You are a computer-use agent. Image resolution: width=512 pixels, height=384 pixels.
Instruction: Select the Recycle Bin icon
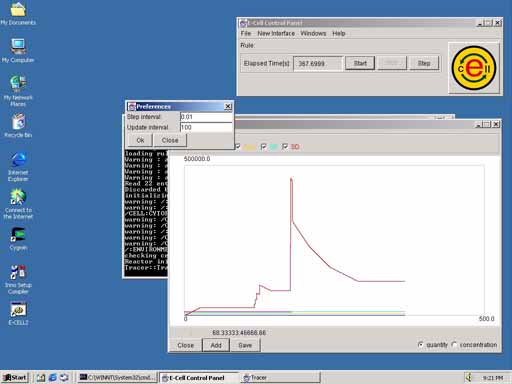pyautogui.click(x=18, y=126)
